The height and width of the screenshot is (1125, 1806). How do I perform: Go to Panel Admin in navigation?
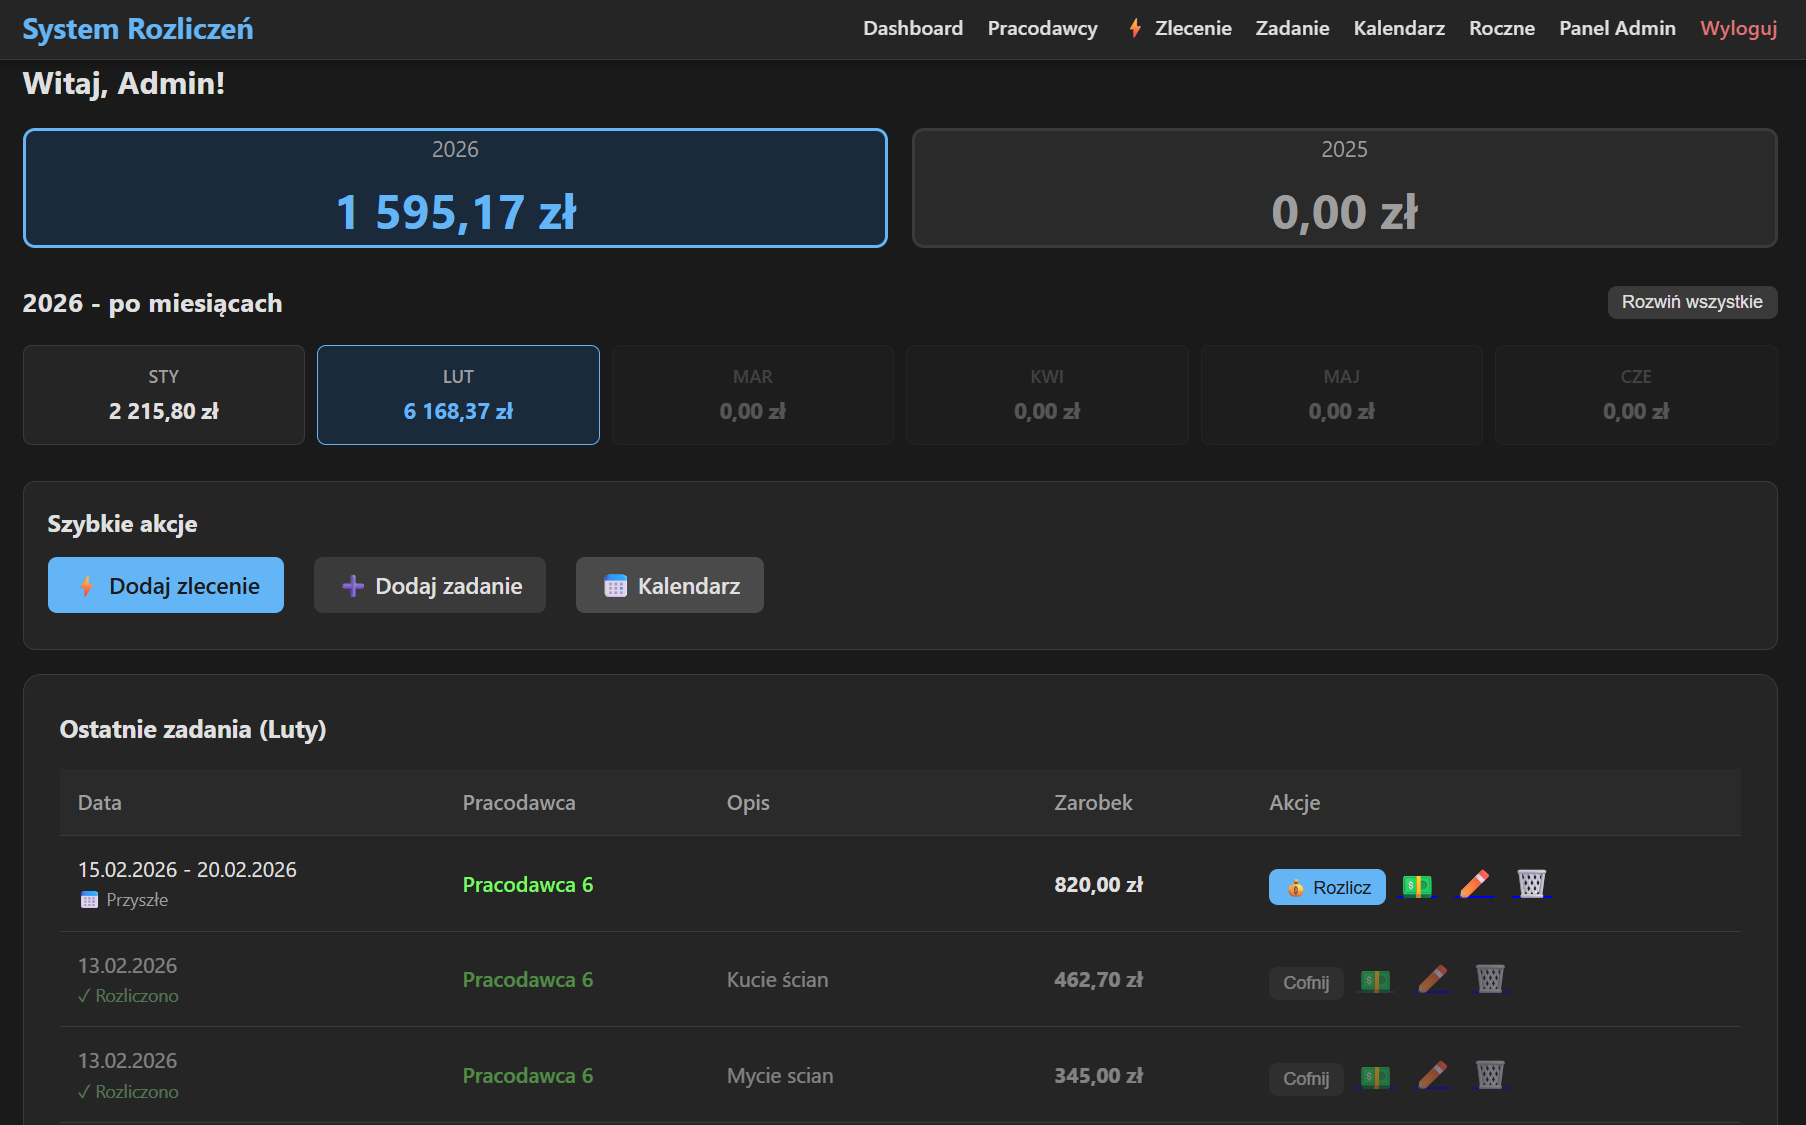click(1616, 28)
